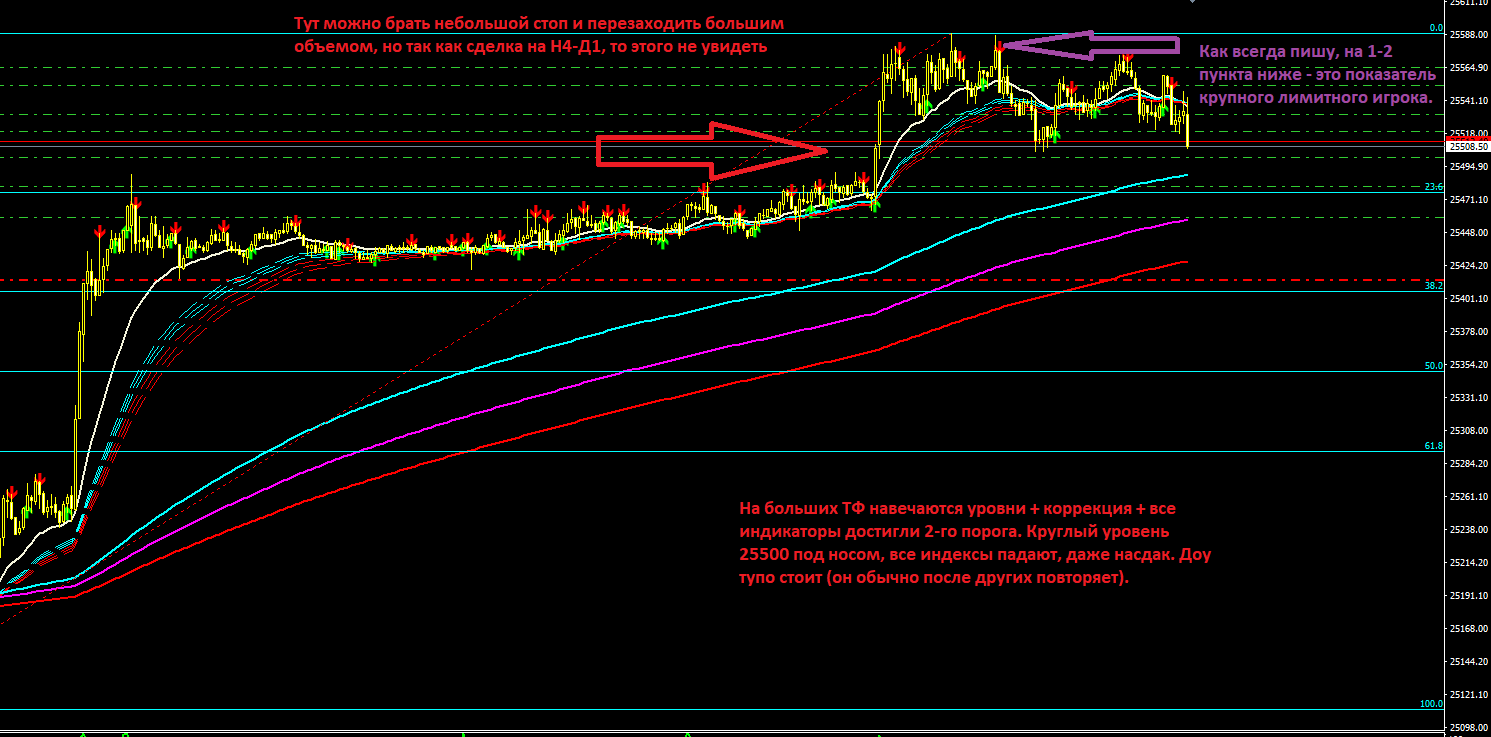This screenshot has width=1491, height=737.
Task: Click price axis value 25121.10
Action: pyautogui.click(x=1467, y=695)
